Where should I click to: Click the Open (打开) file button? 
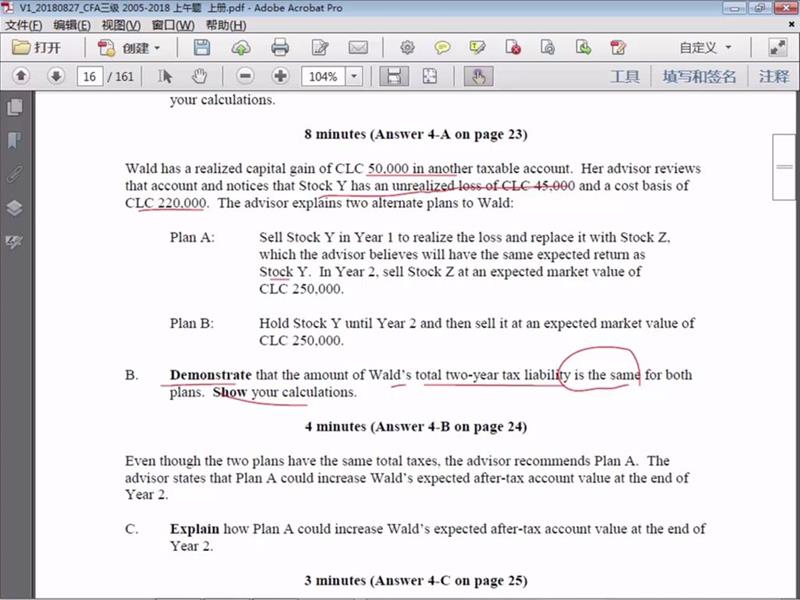click(36, 48)
